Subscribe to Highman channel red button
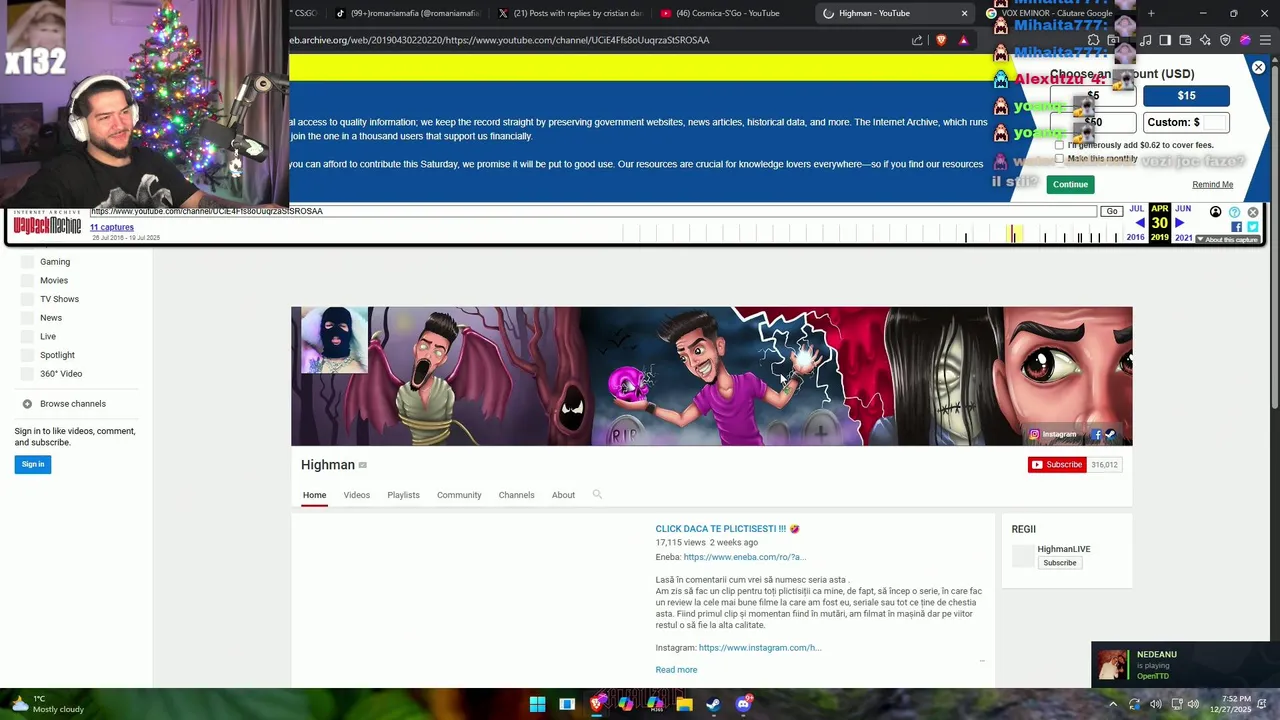This screenshot has height=720, width=1280. (x=1057, y=464)
